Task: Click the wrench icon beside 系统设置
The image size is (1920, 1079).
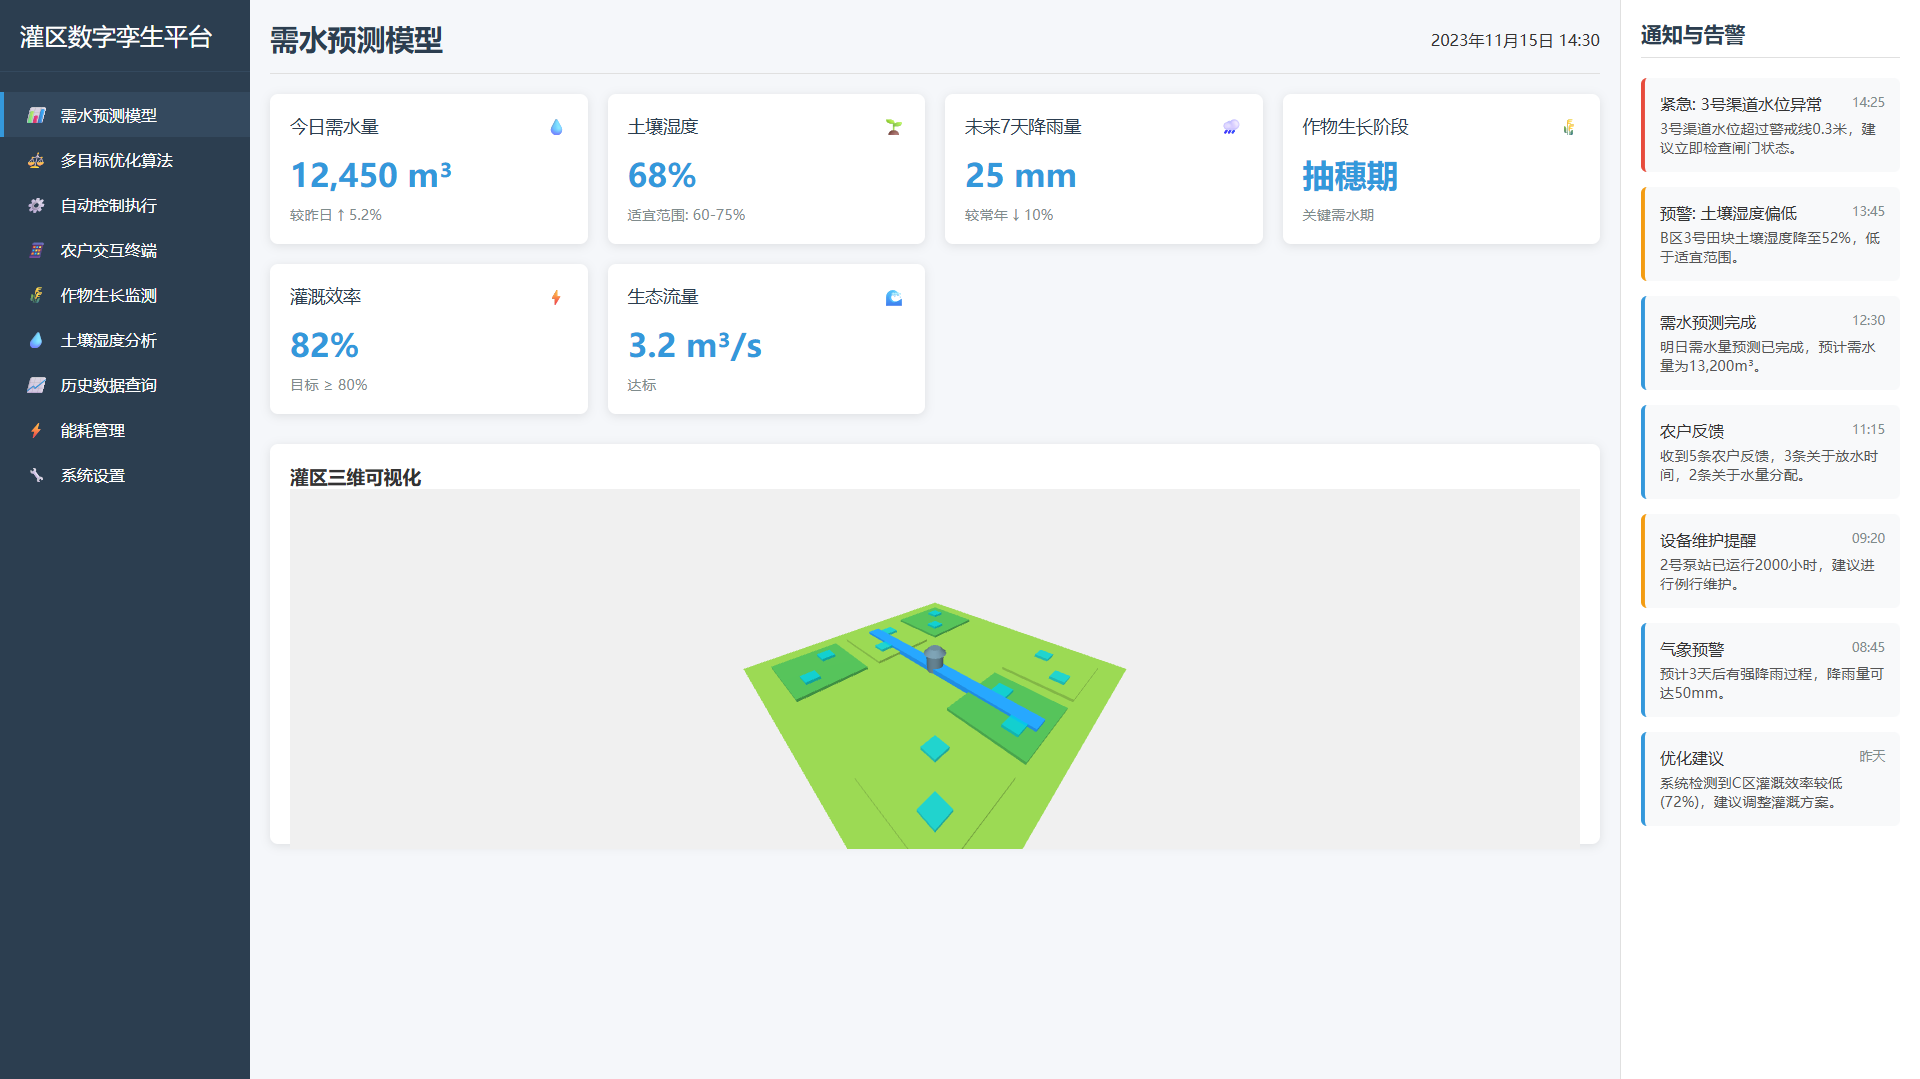Action: pyautogui.click(x=36, y=475)
